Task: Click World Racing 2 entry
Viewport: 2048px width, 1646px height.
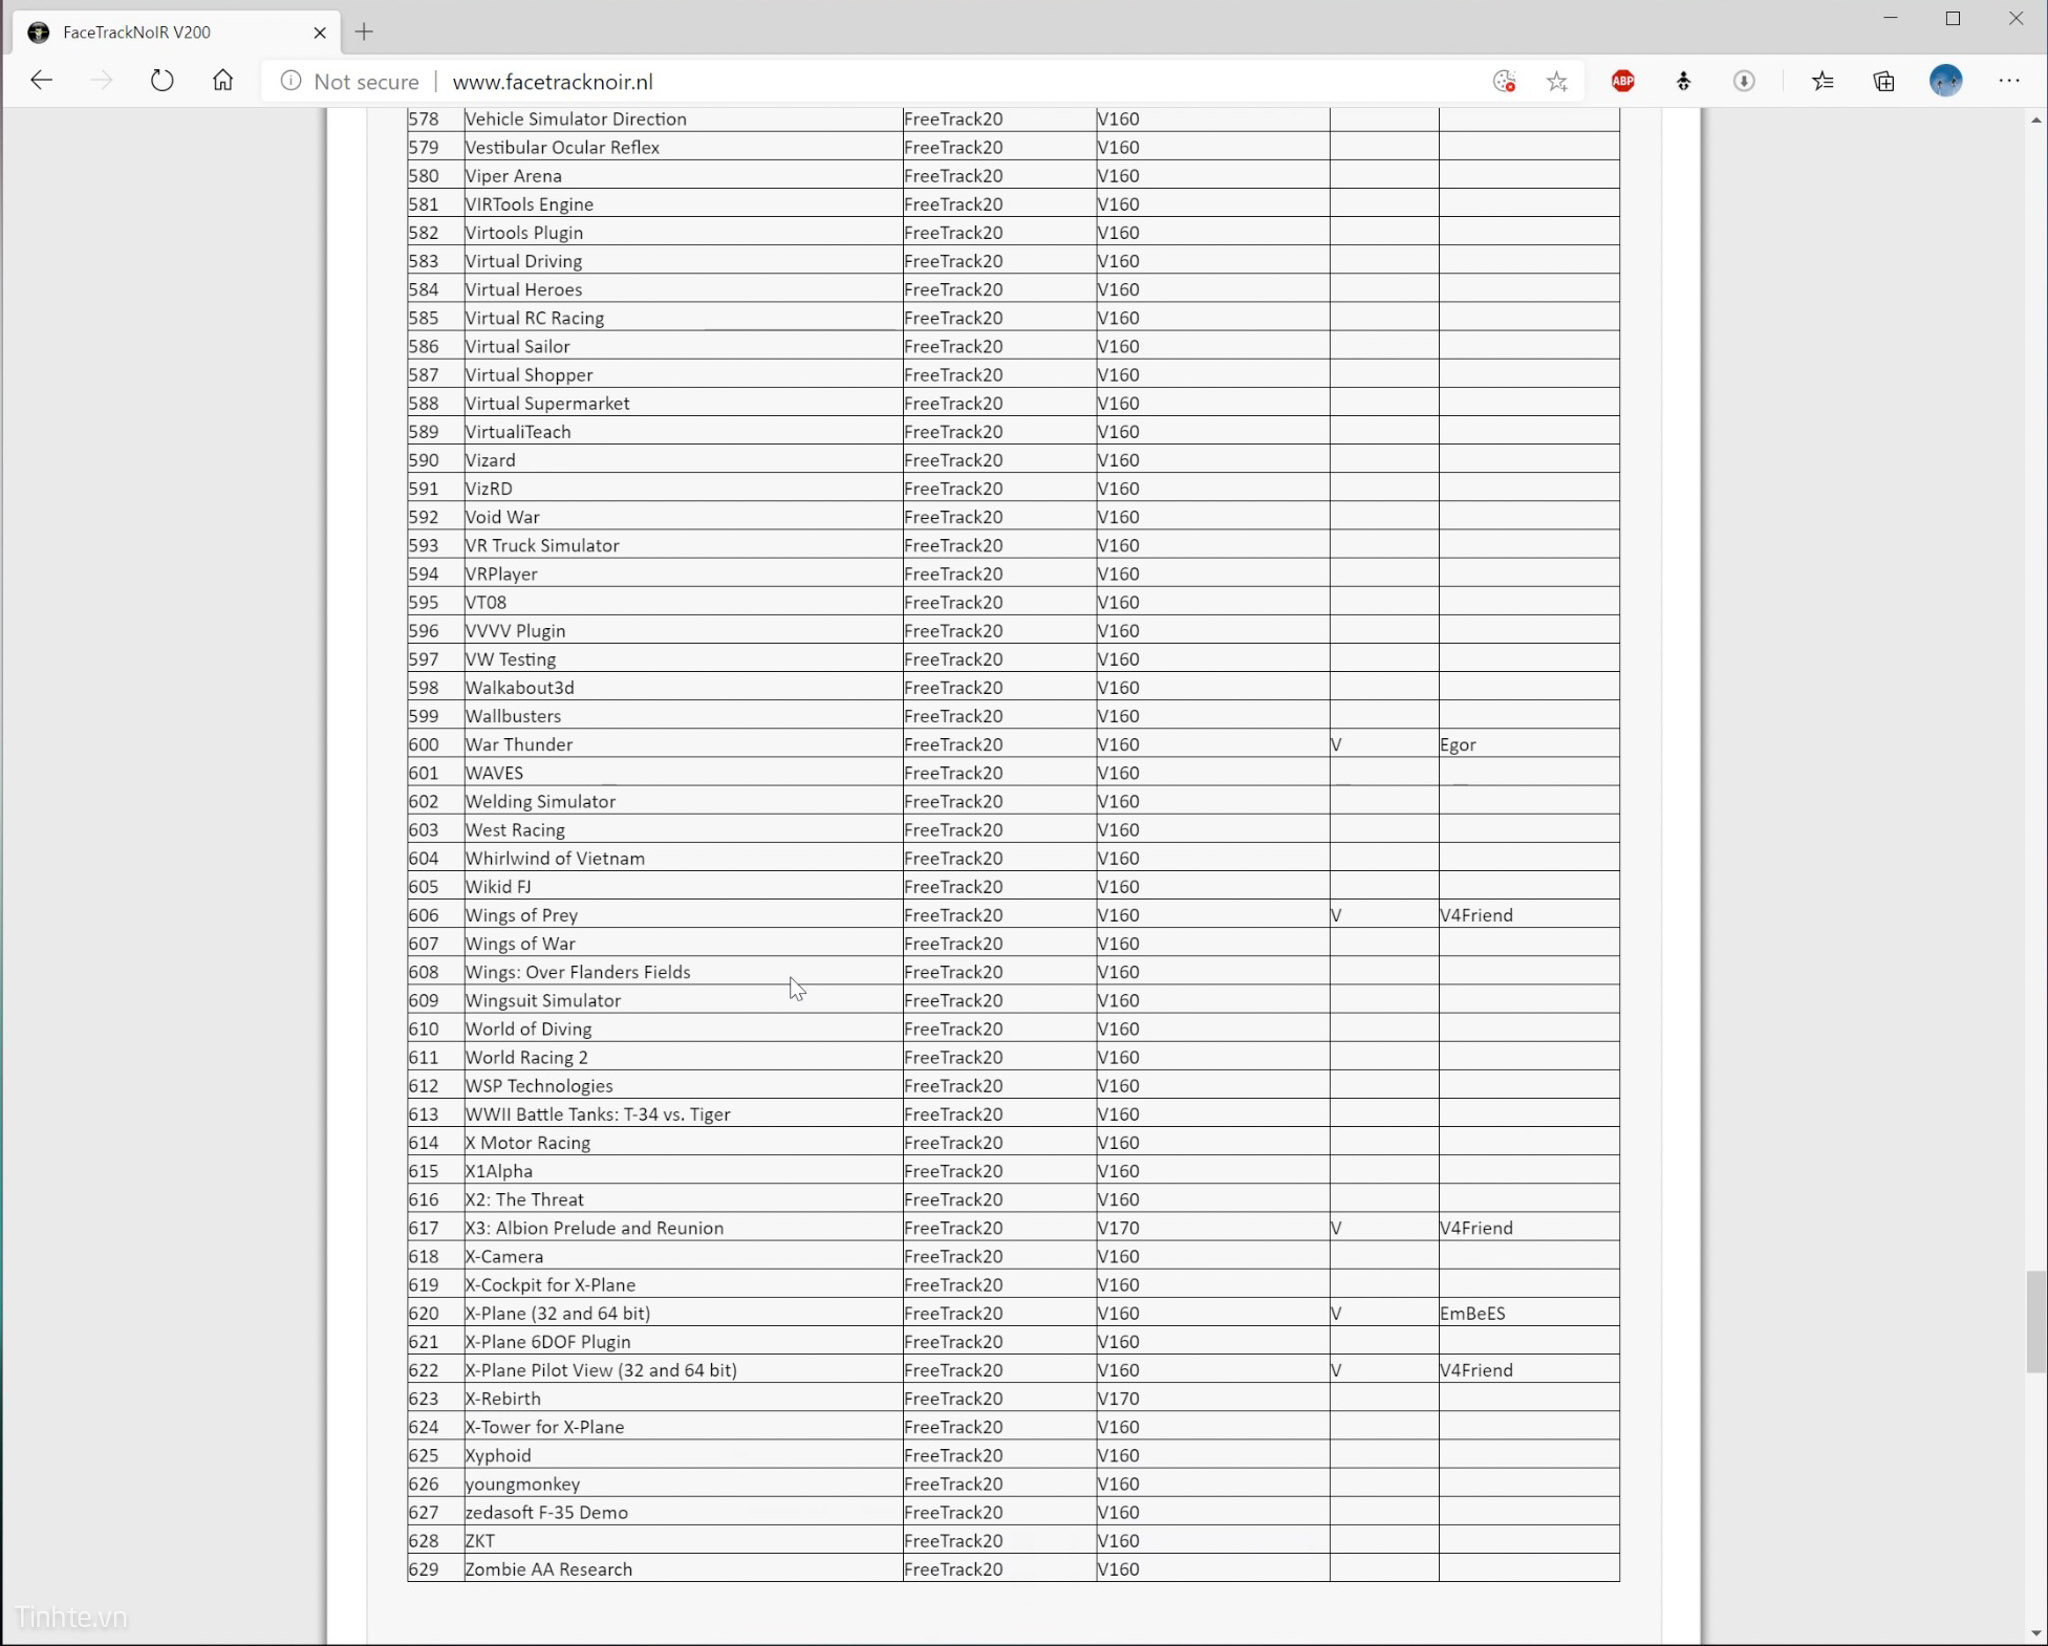Action: click(527, 1058)
